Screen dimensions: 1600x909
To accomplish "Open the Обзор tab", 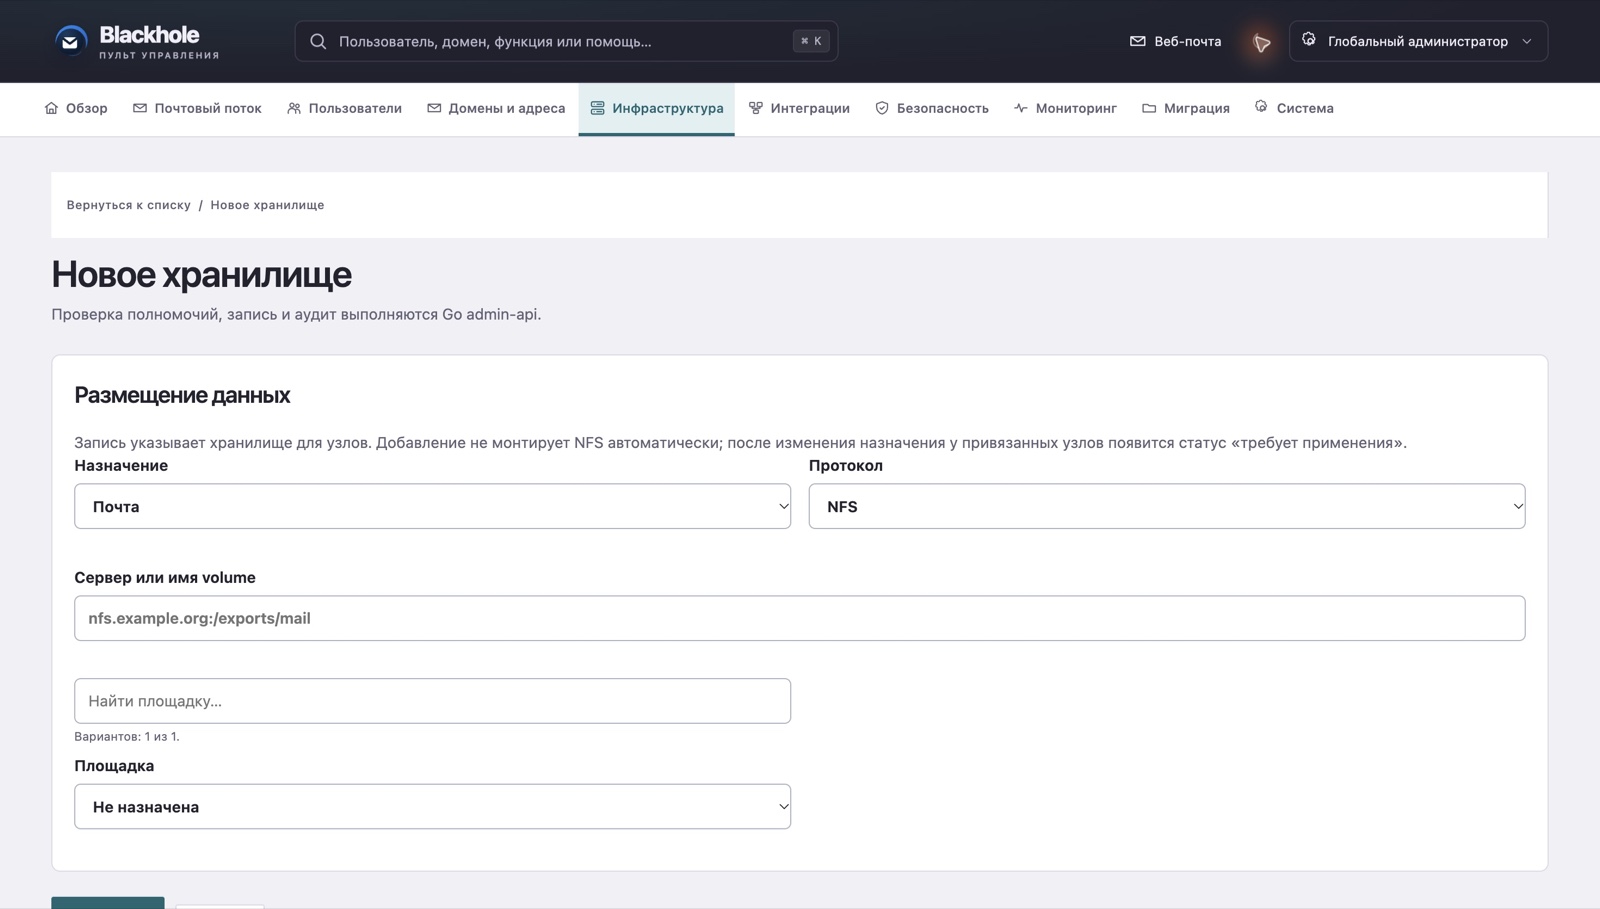I will 76,108.
